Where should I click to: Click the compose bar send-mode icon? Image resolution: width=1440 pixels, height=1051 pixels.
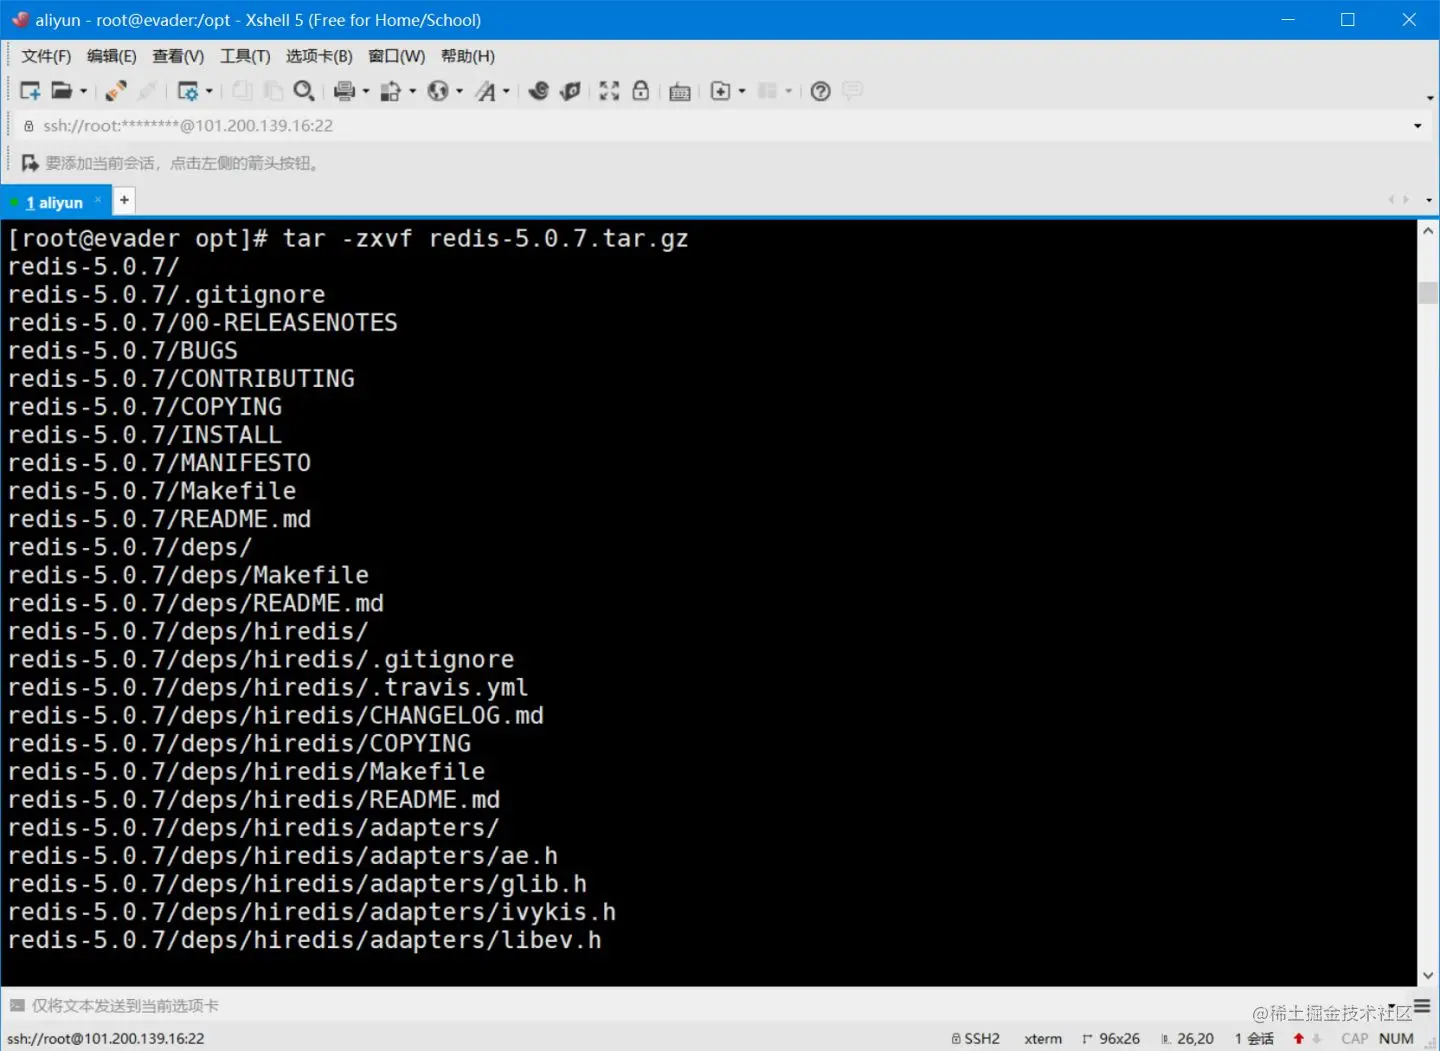pyautogui.click(x=17, y=1006)
